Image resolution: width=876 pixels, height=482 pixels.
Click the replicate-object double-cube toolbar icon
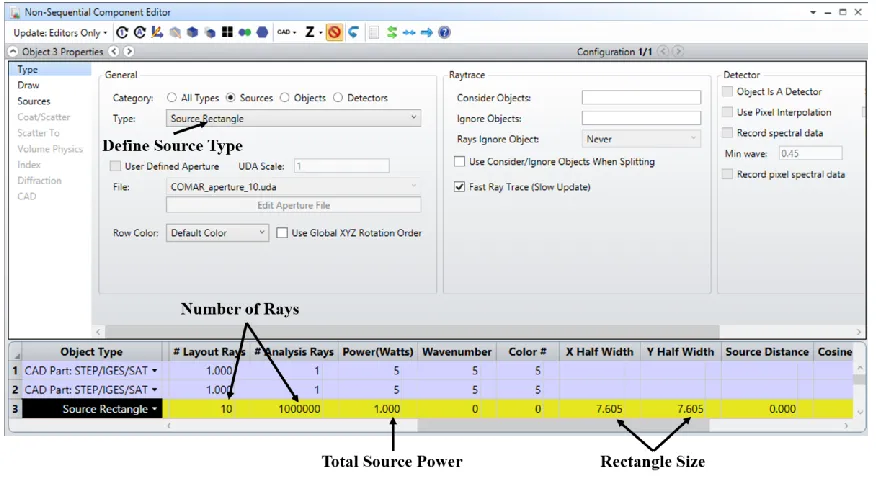(210, 33)
